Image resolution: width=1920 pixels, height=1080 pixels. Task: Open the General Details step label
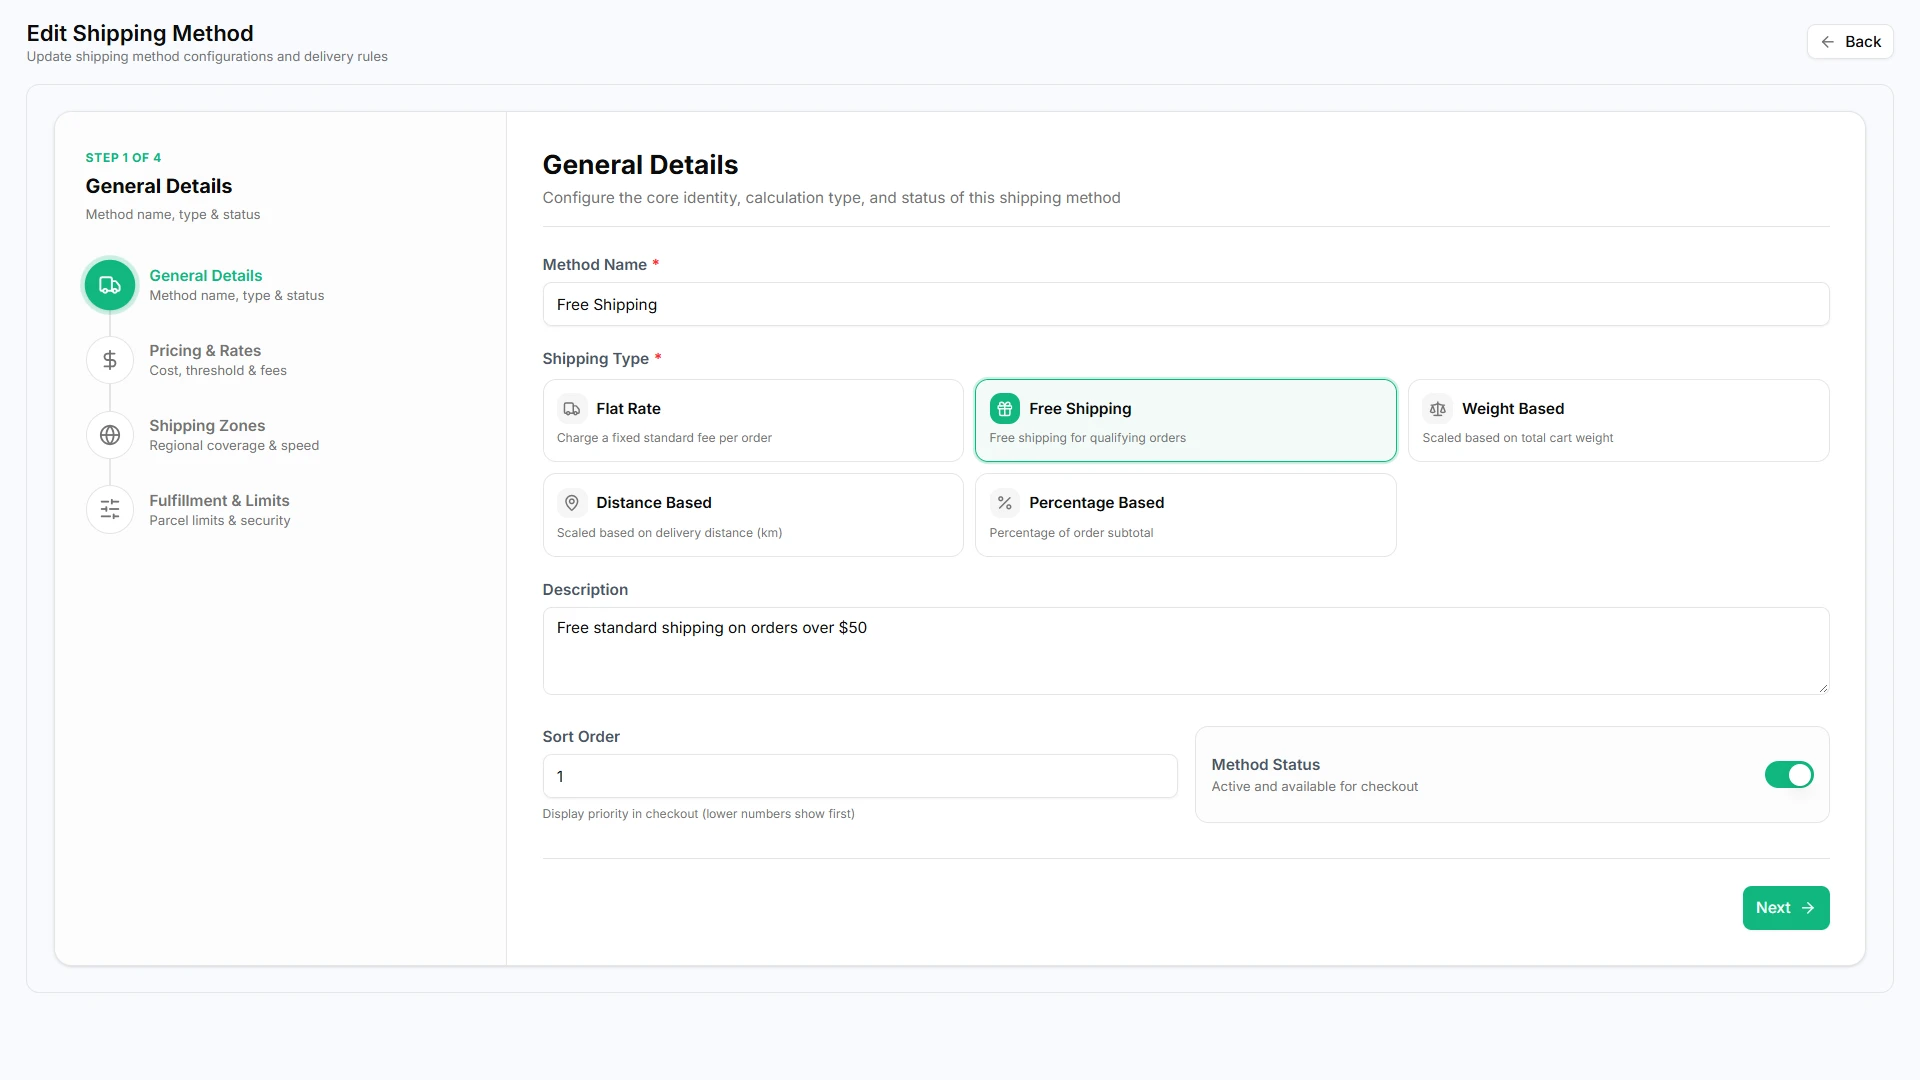[x=206, y=276]
